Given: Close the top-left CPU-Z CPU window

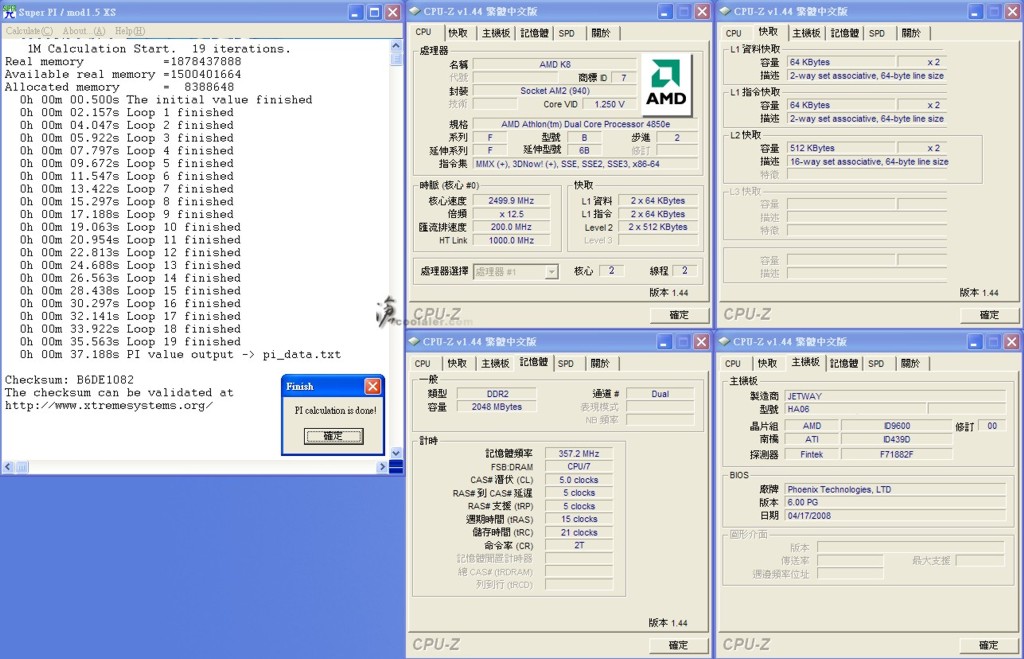Looking at the screenshot, I should point(702,12).
